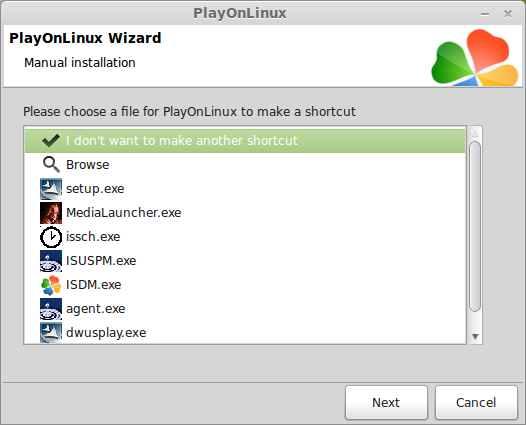
Task: Click the colorful clover icon for ISDM.exe
Action: point(51,285)
